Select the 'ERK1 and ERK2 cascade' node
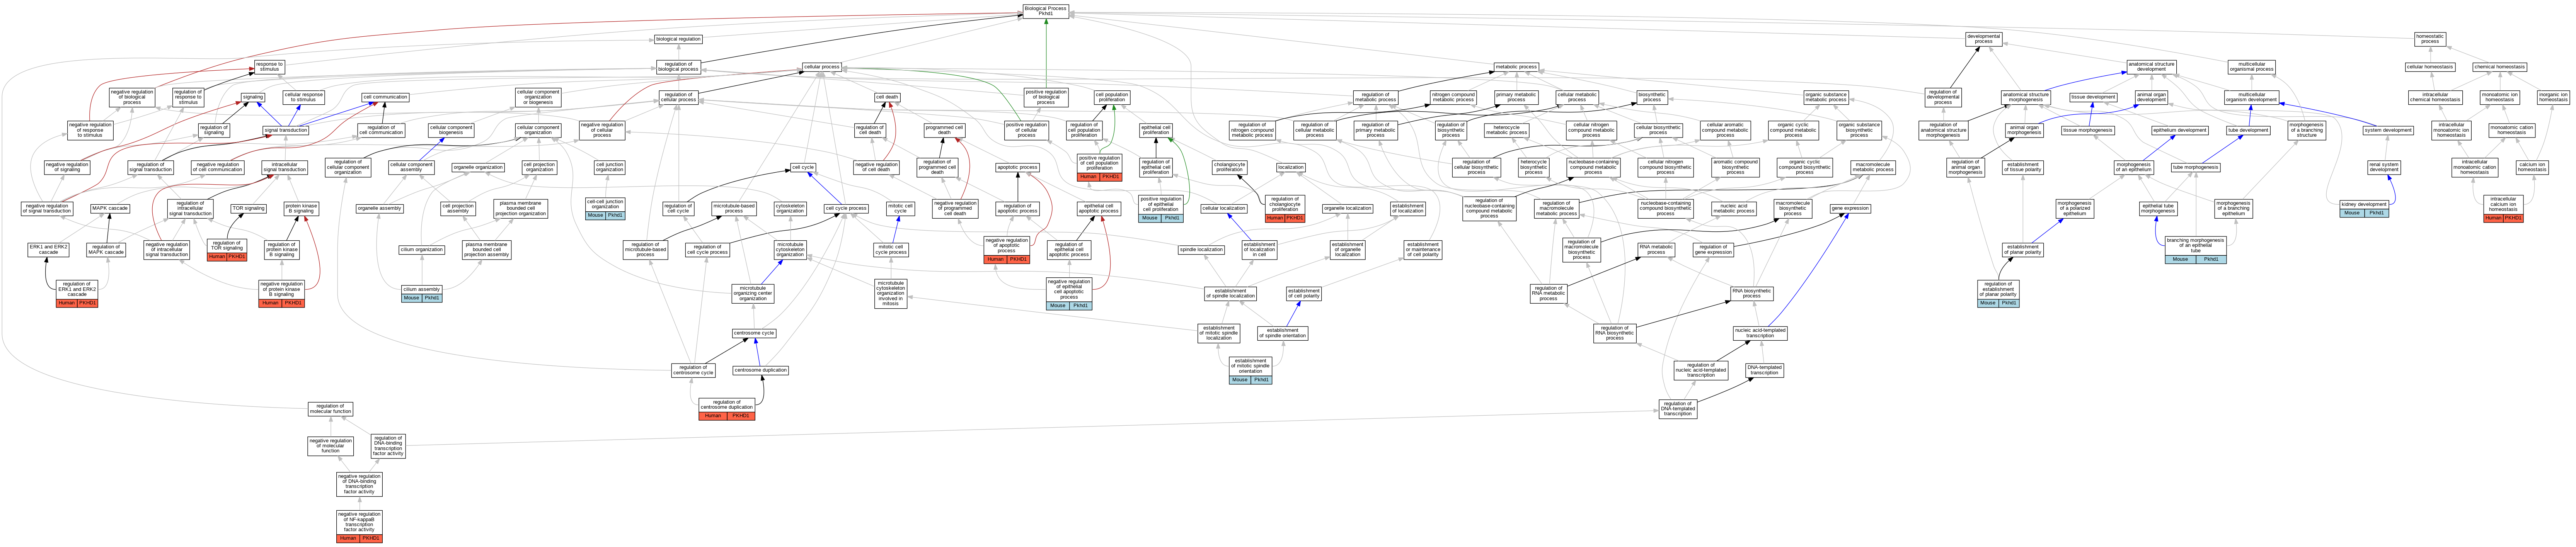Screen dimensions: 2576x547 click(49, 249)
